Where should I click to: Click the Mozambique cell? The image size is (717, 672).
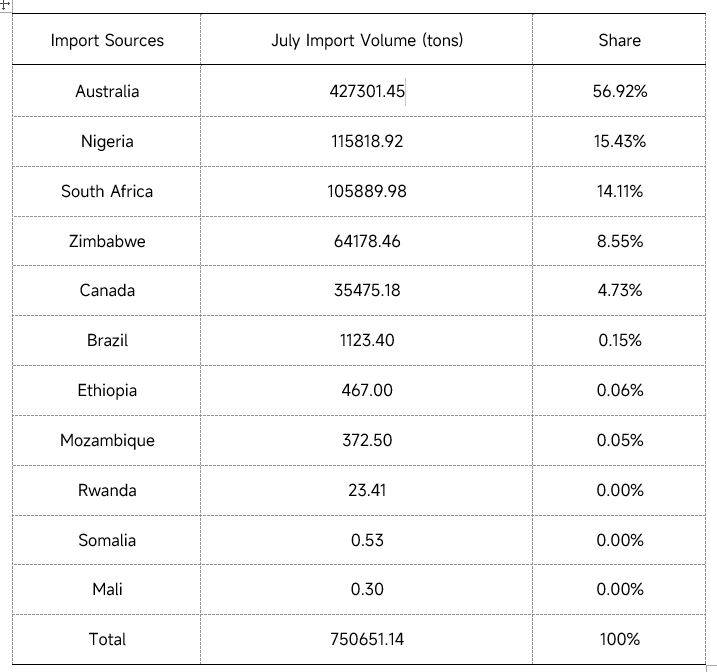[x=107, y=440]
